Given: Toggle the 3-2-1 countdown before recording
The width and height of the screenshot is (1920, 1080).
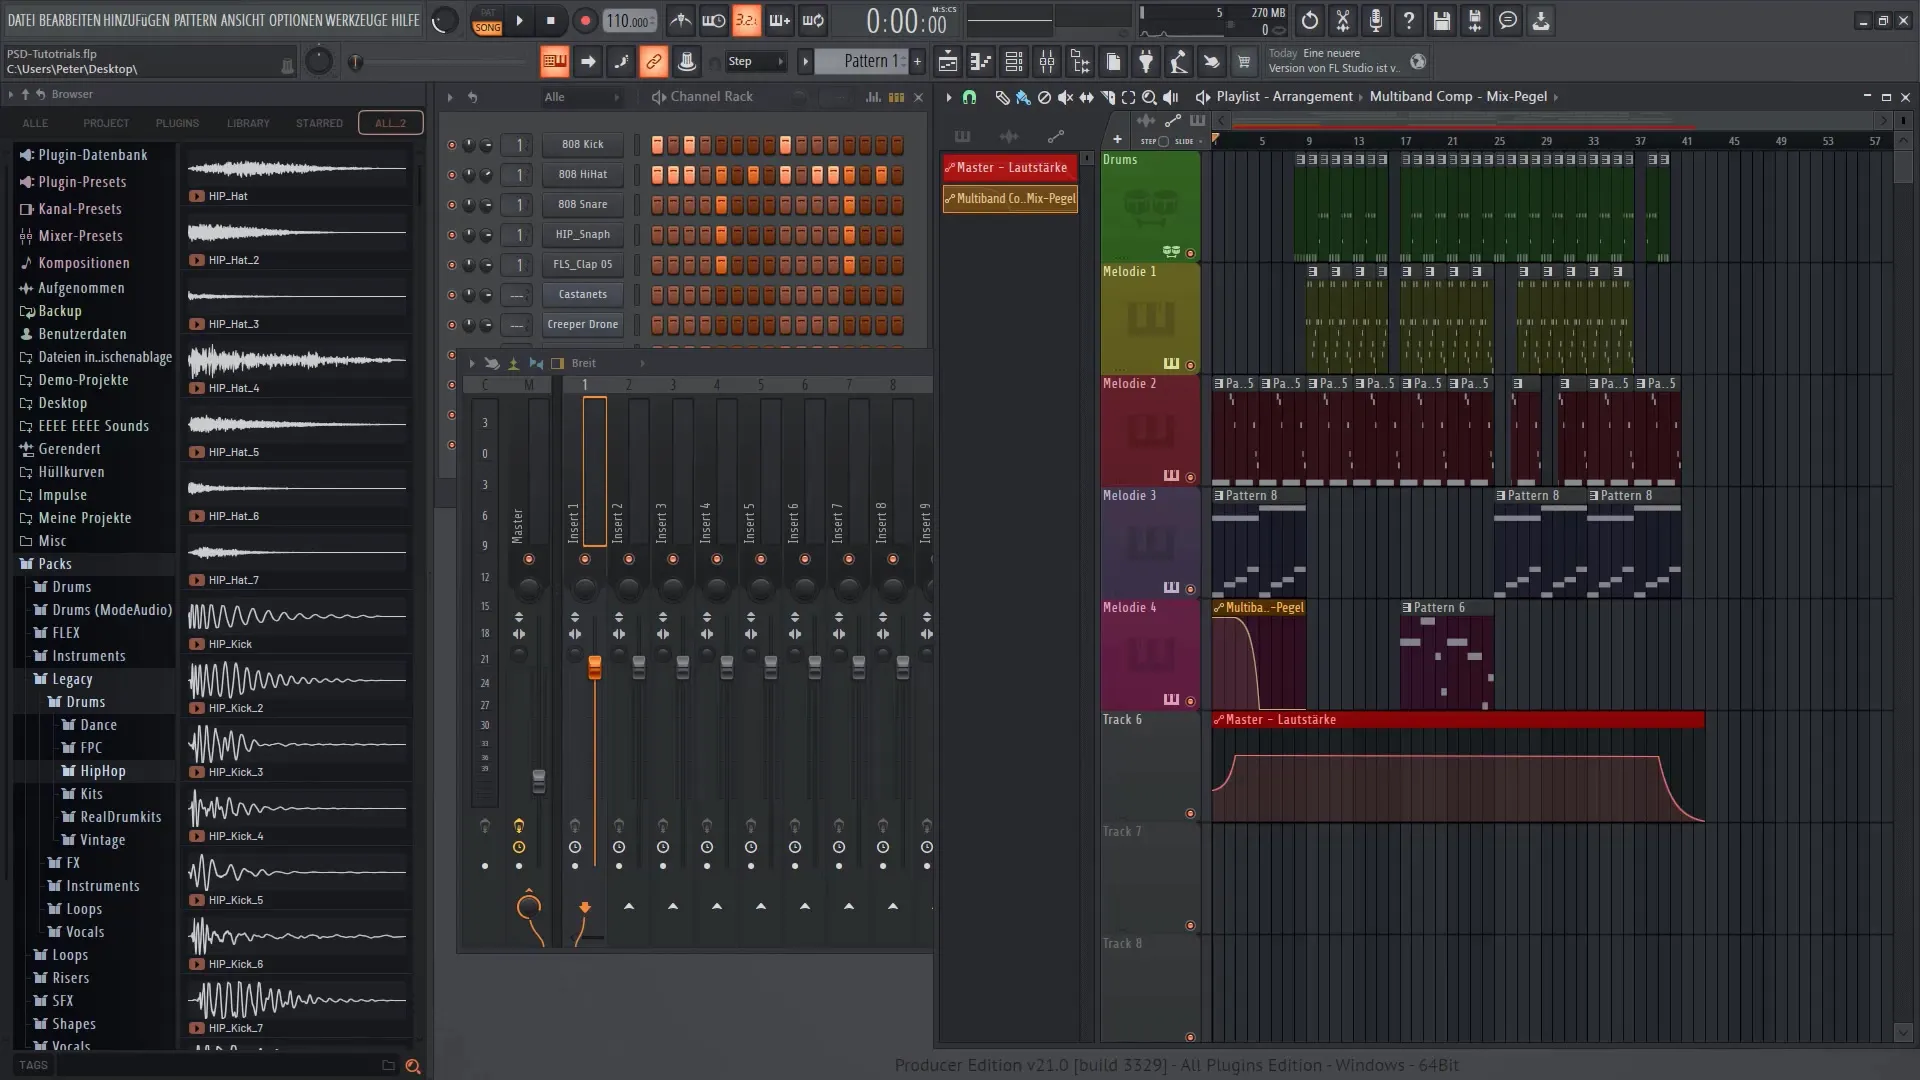Looking at the screenshot, I should 747,20.
